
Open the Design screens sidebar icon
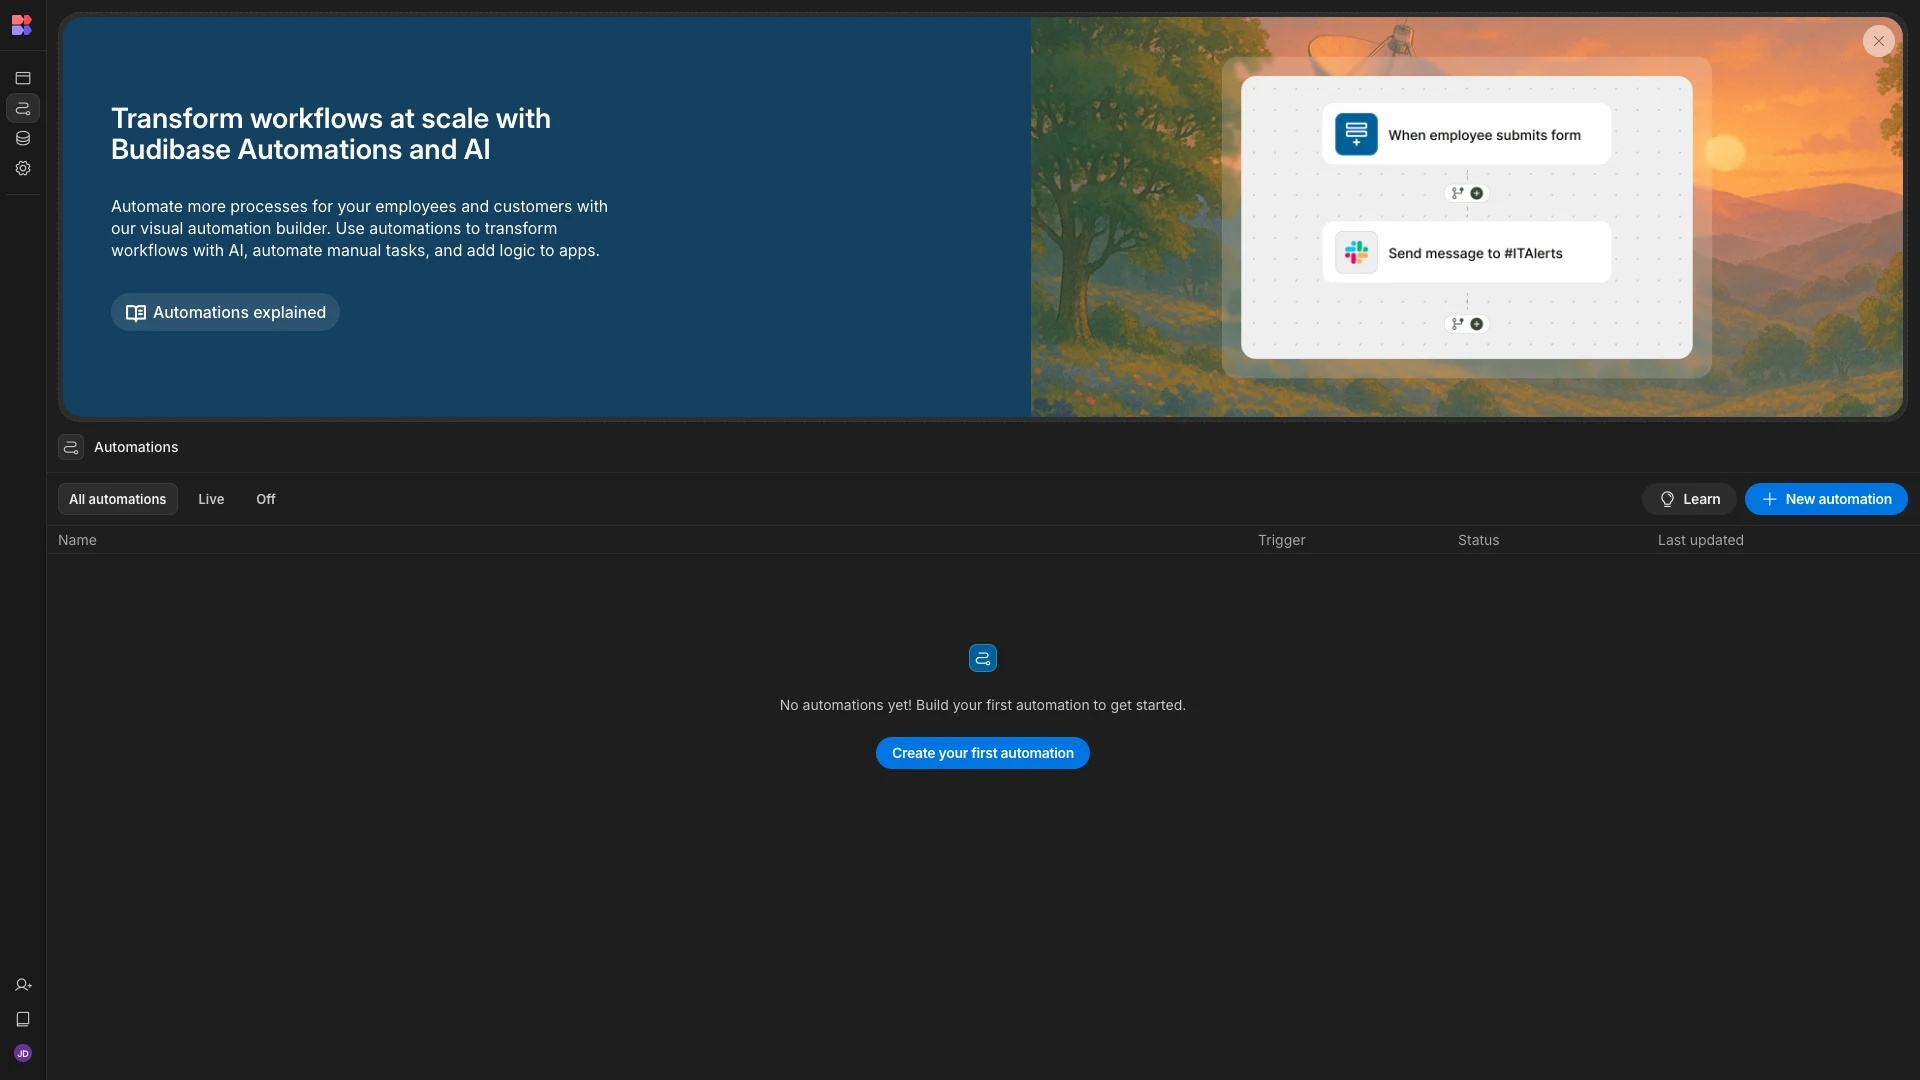pyautogui.click(x=23, y=78)
